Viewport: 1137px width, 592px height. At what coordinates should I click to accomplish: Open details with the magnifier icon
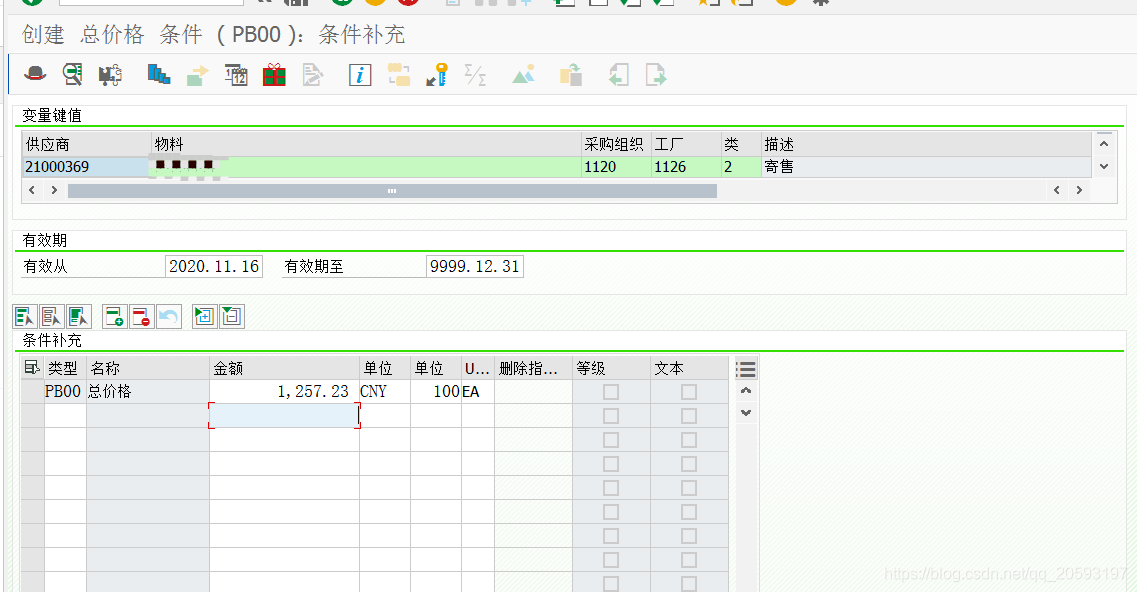pyautogui.click(x=73, y=74)
